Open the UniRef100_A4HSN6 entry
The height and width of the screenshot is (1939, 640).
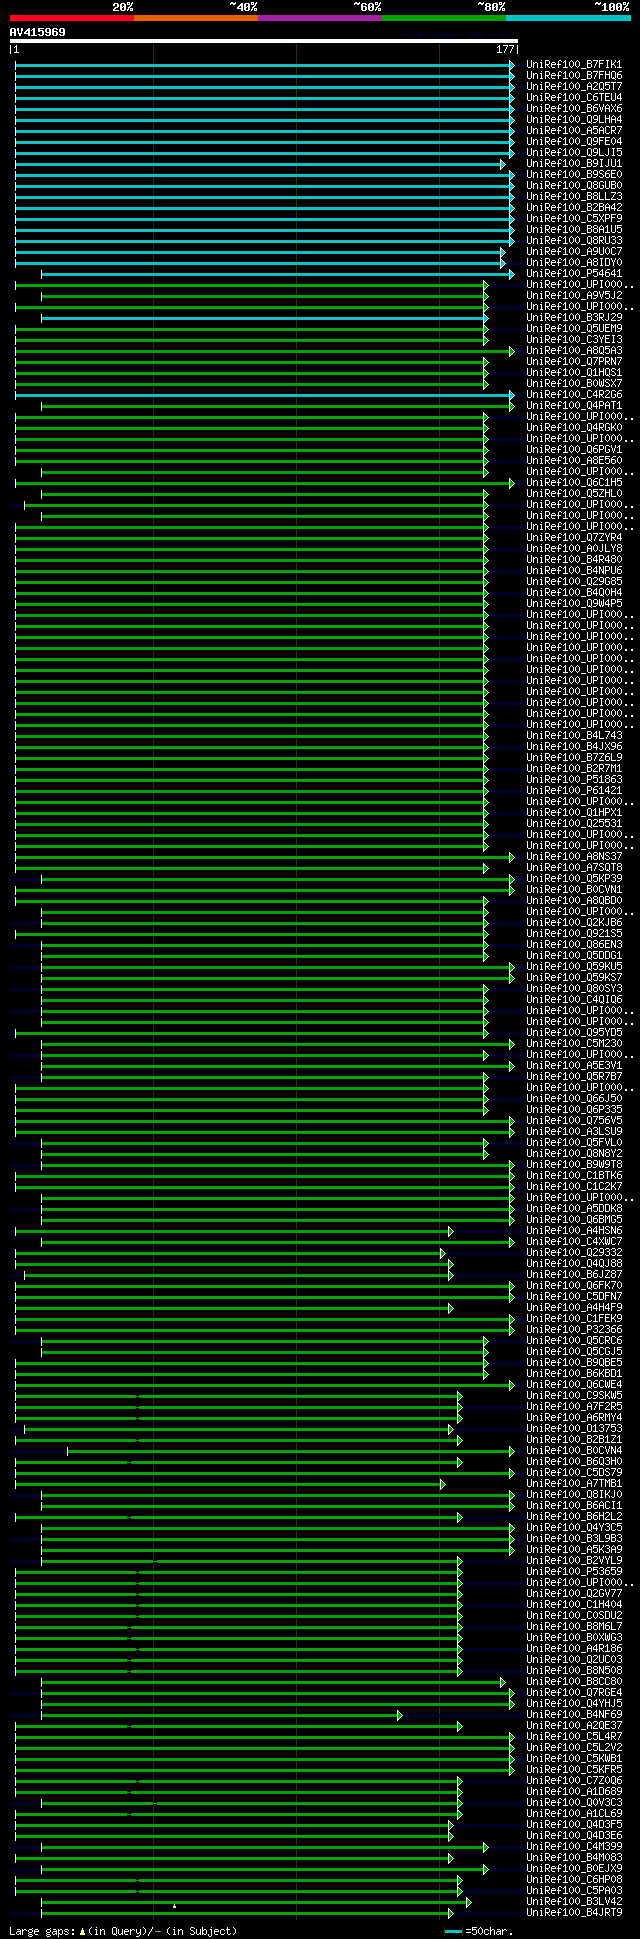[574, 1231]
